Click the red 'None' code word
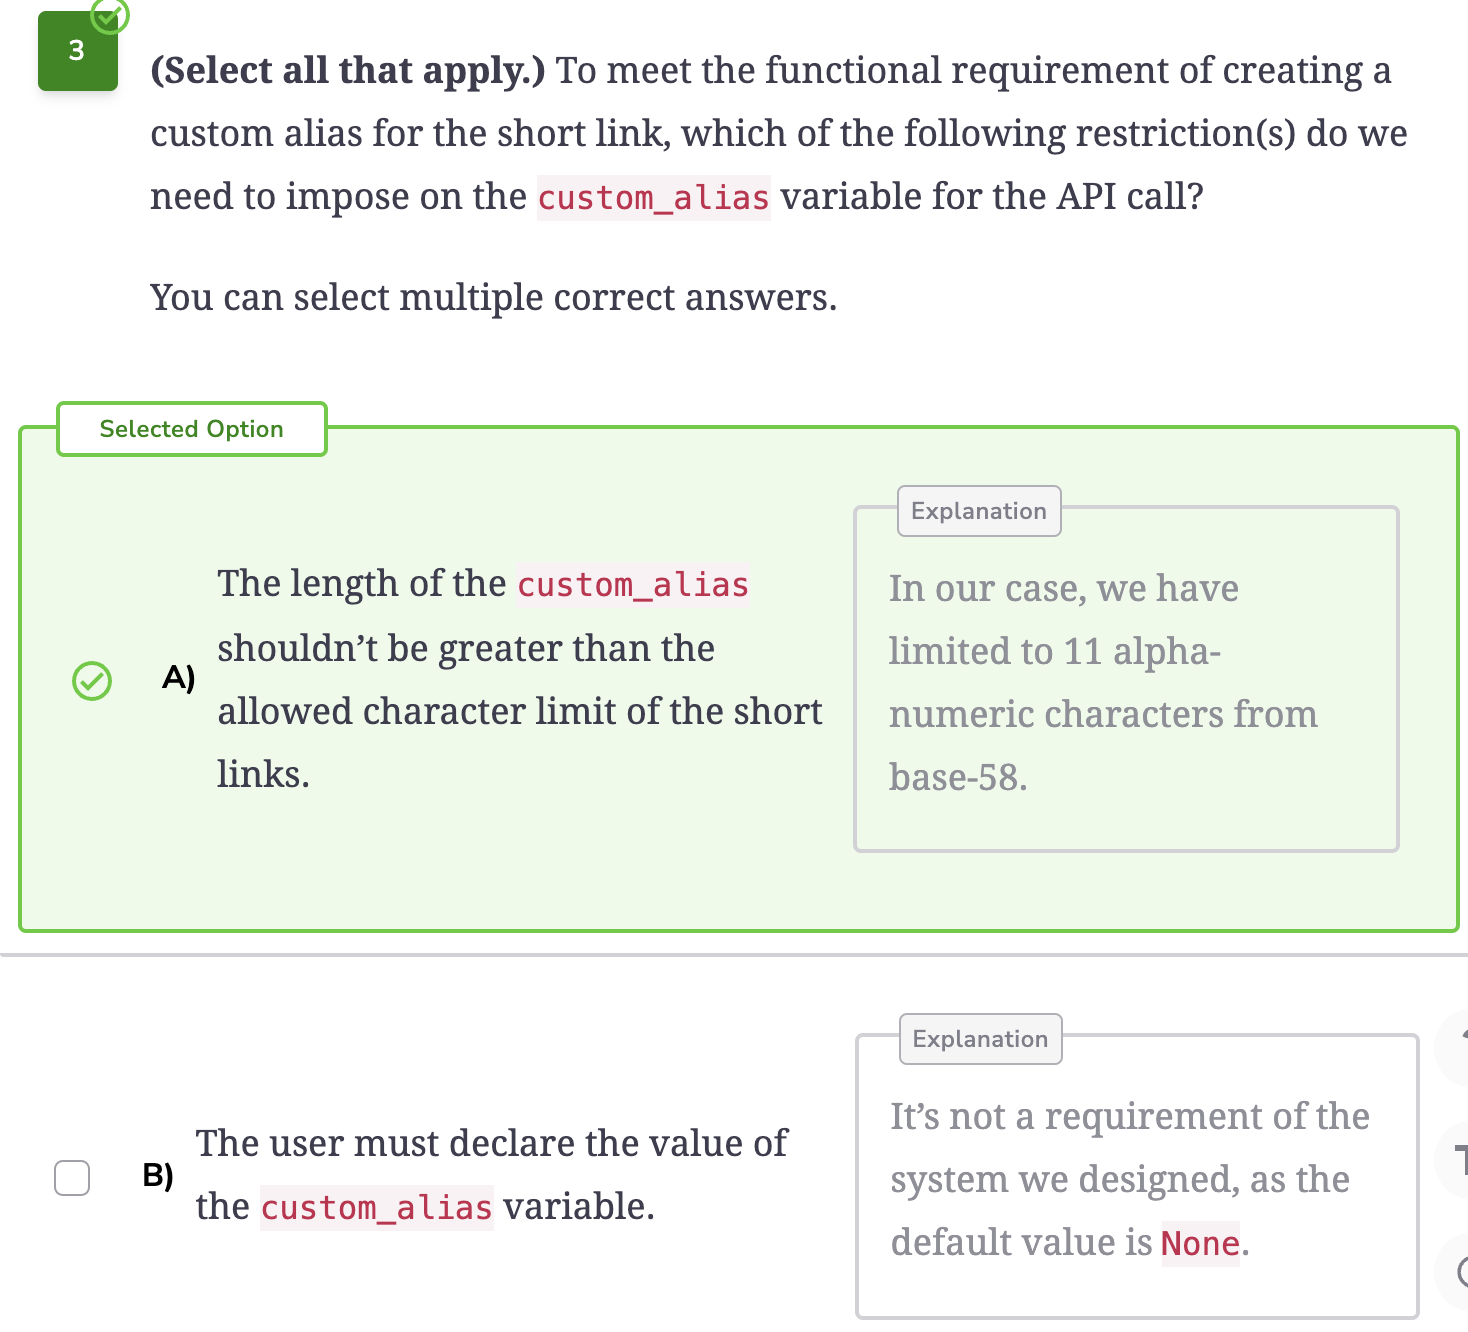This screenshot has width=1468, height=1332. pos(1200,1244)
